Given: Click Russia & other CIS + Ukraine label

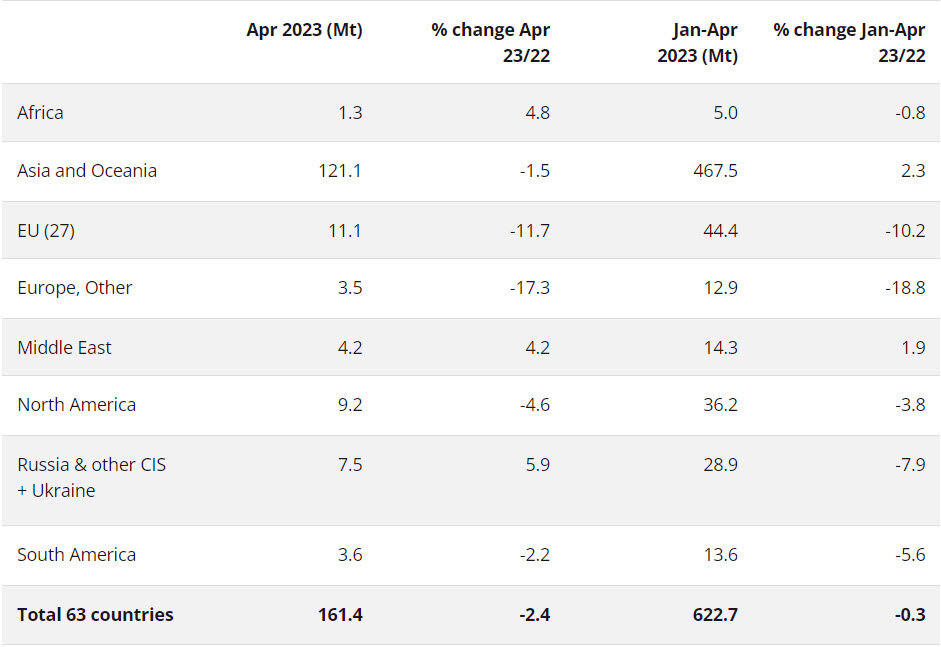Looking at the screenshot, I should pos(91,478).
